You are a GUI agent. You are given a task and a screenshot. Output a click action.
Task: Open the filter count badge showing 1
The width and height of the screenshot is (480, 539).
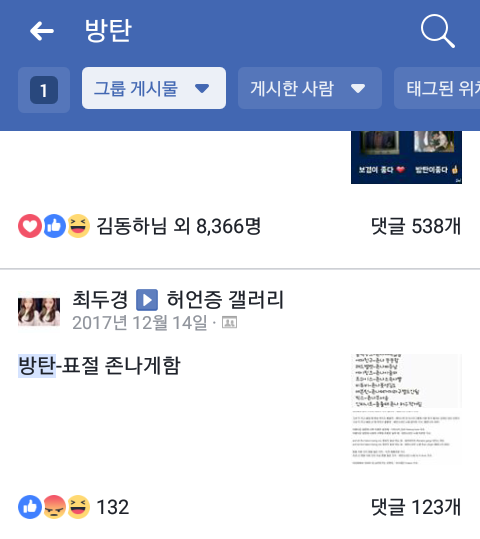point(44,90)
